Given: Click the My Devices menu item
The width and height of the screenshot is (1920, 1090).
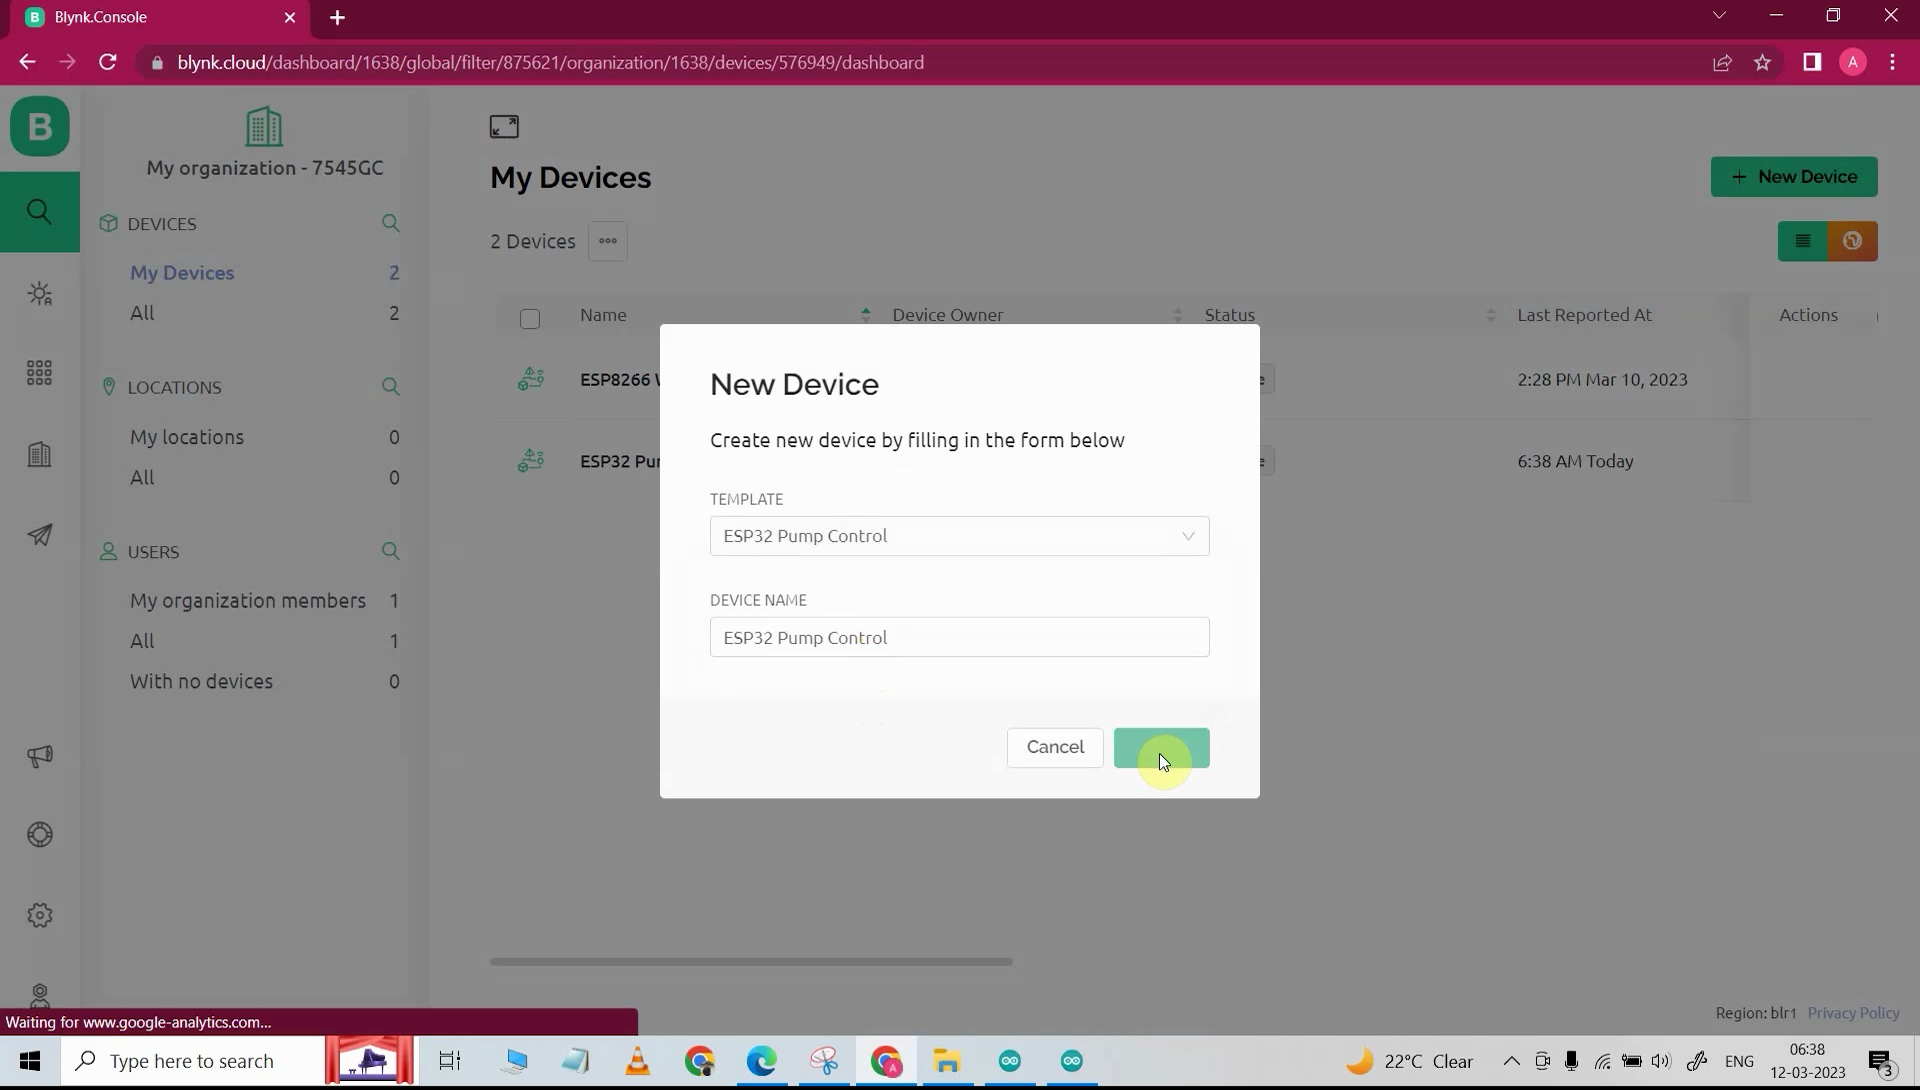Looking at the screenshot, I should 182,272.
